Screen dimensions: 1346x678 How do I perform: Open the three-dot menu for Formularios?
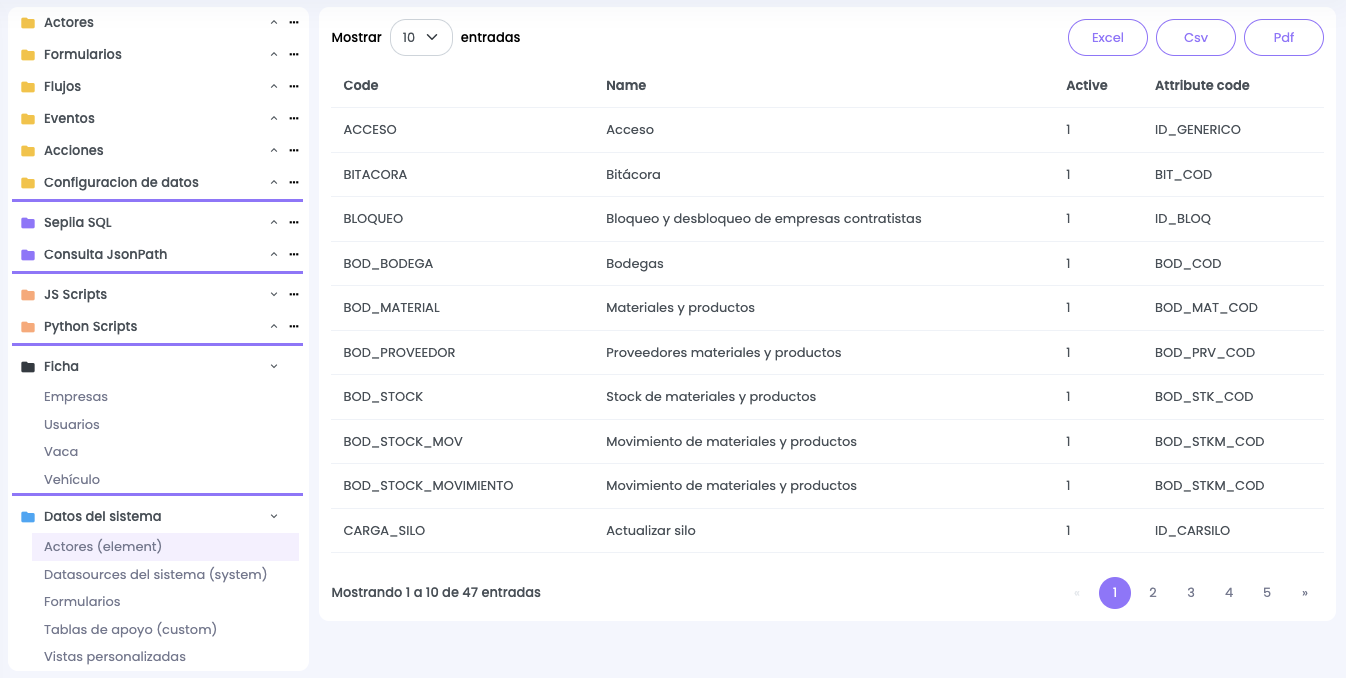click(x=294, y=54)
